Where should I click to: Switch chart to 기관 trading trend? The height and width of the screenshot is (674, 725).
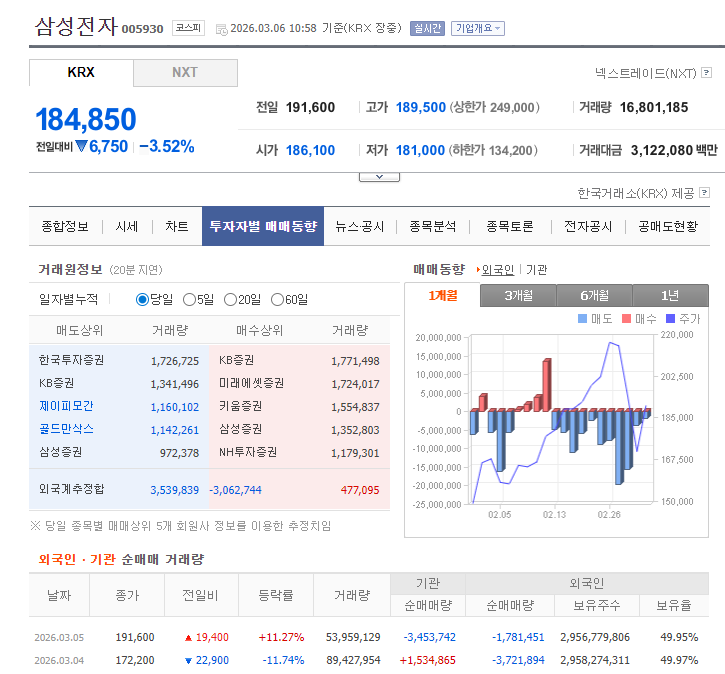tap(536, 270)
